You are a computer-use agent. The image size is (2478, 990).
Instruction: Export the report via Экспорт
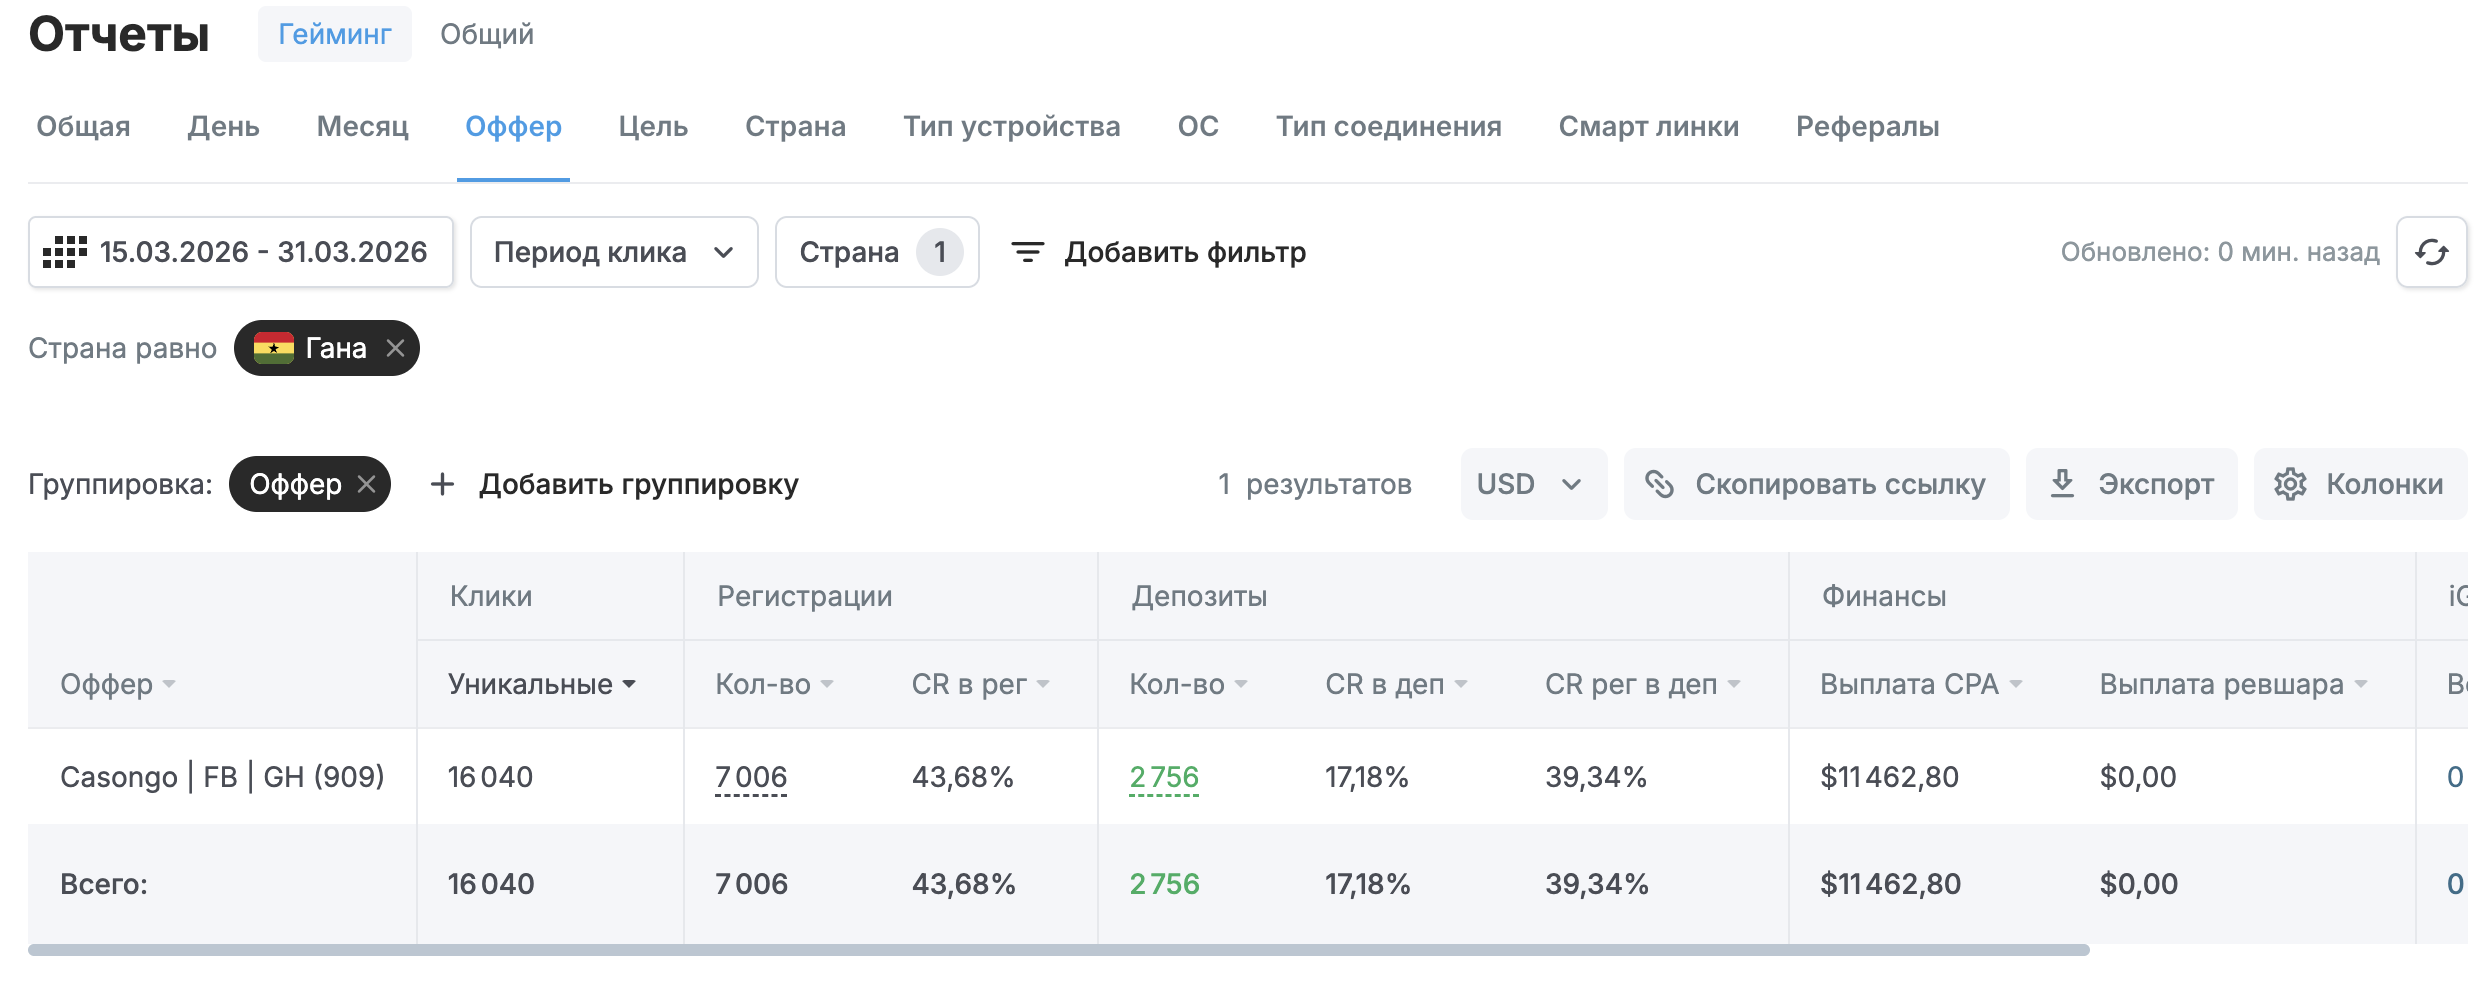coord(2131,484)
